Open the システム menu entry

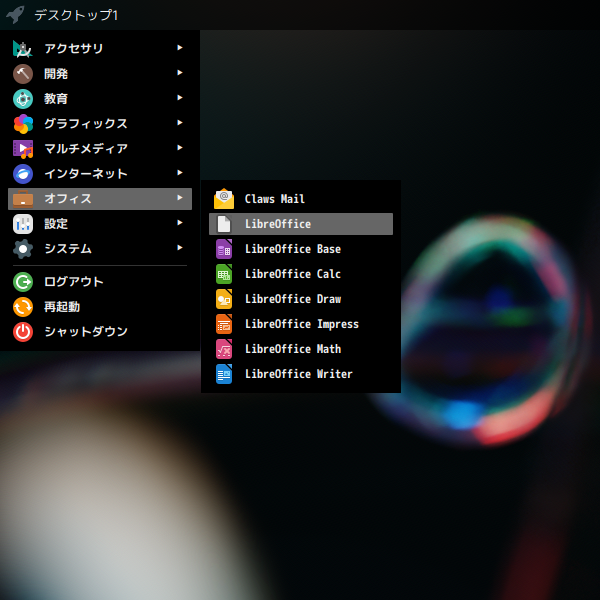(100, 249)
